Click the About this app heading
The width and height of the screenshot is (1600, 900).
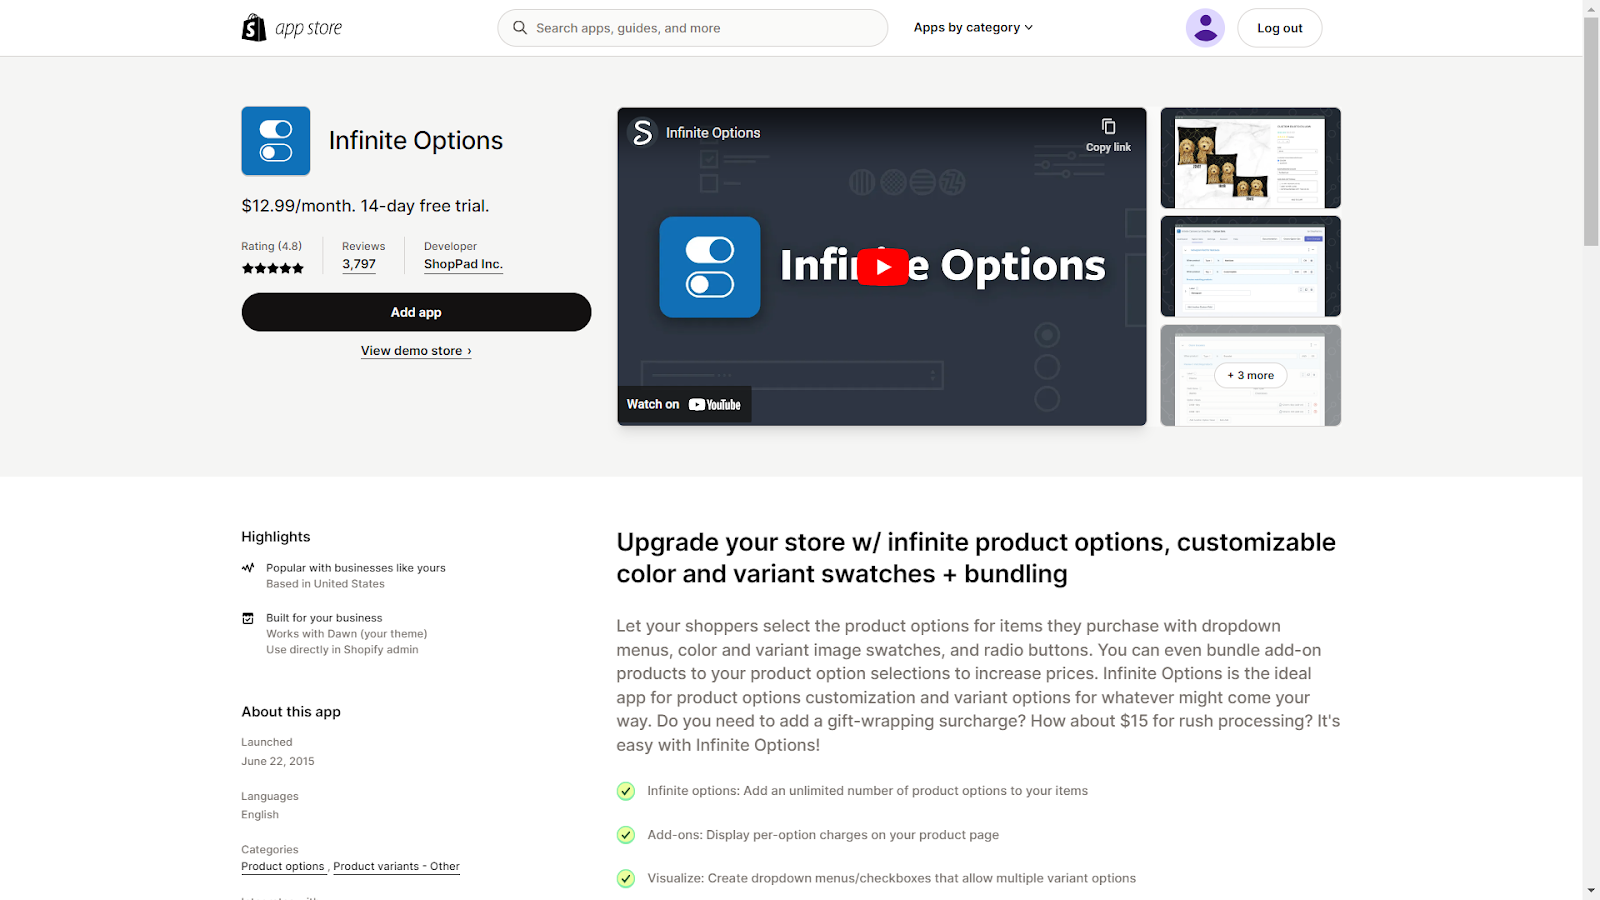click(291, 712)
